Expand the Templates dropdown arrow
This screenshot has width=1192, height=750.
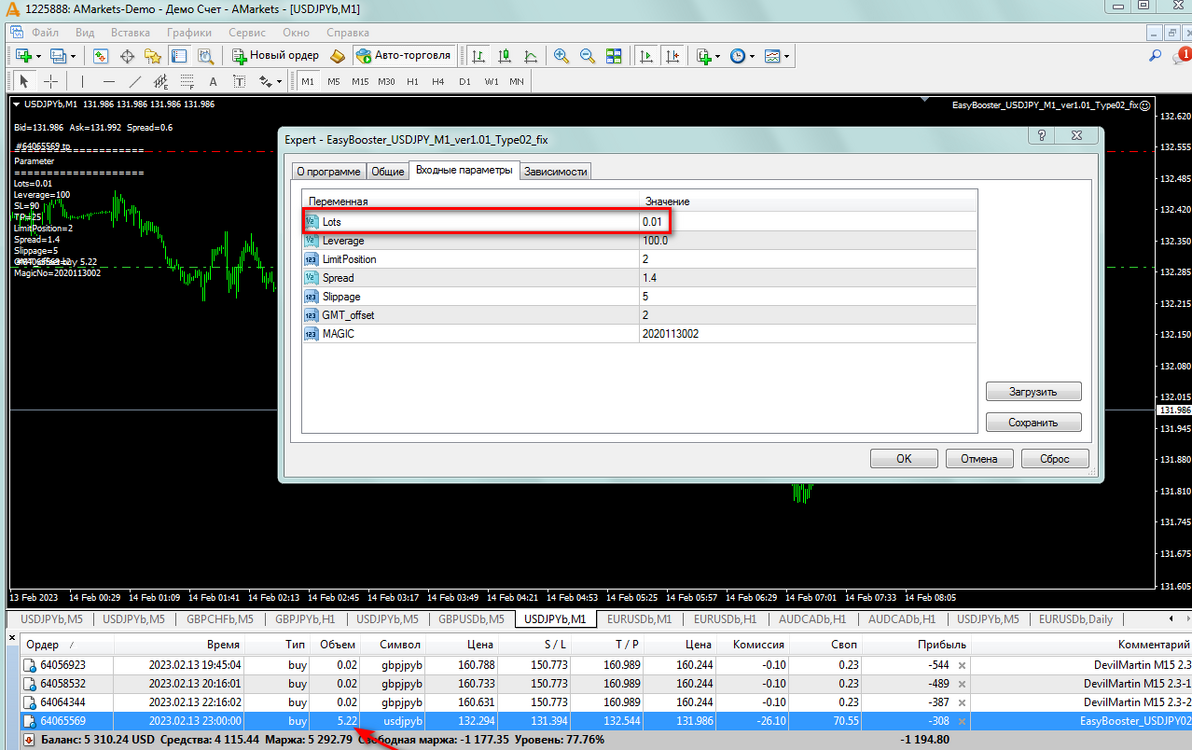tap(787, 56)
